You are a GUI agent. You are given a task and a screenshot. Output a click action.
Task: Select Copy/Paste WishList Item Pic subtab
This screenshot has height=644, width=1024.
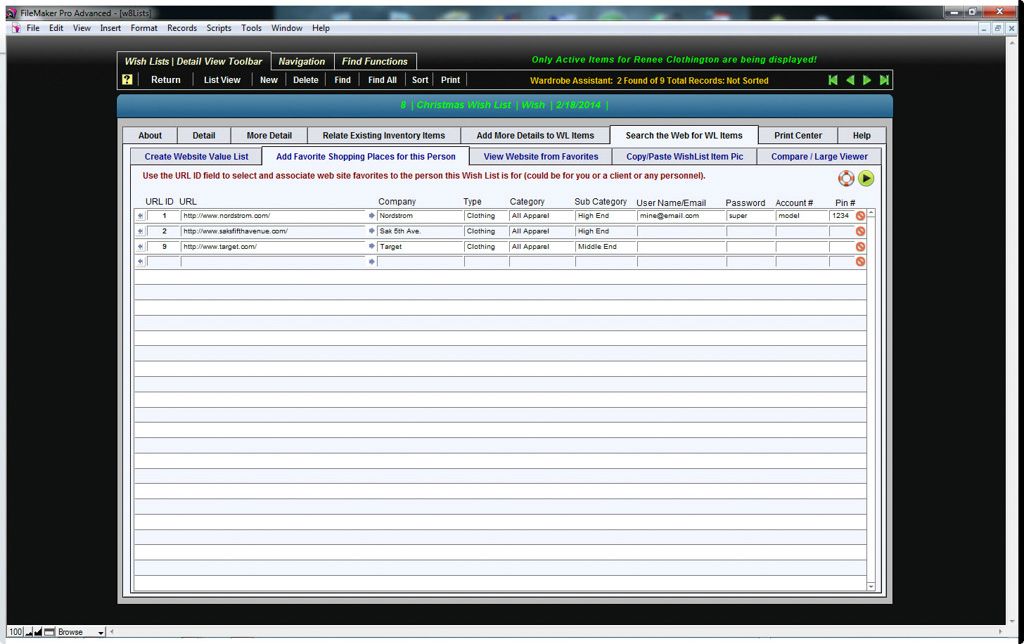coord(684,157)
